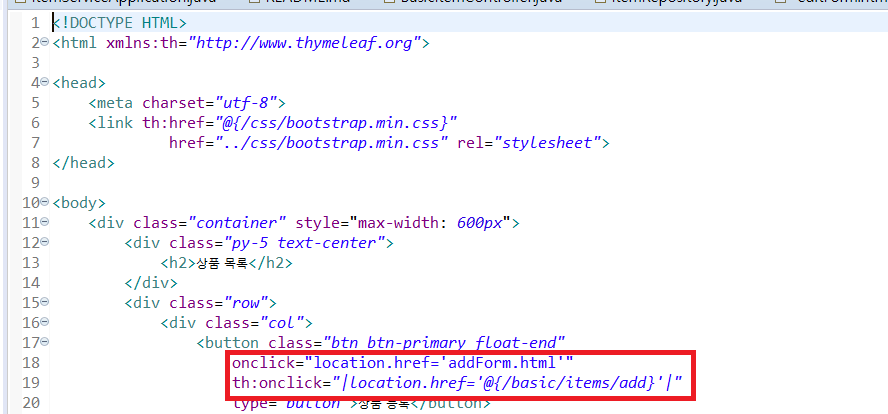
Task: Click the "py-5 text-center" class value
Action: point(304,242)
